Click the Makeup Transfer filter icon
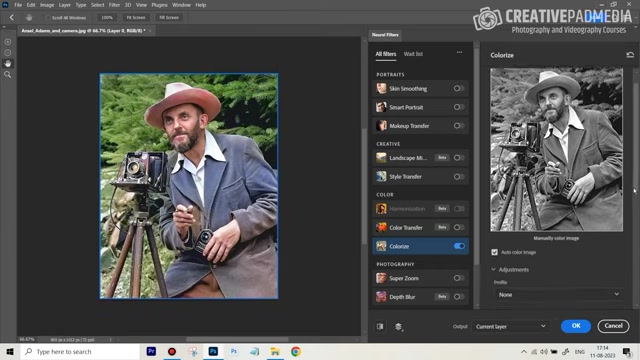The image size is (640, 360). (x=381, y=126)
